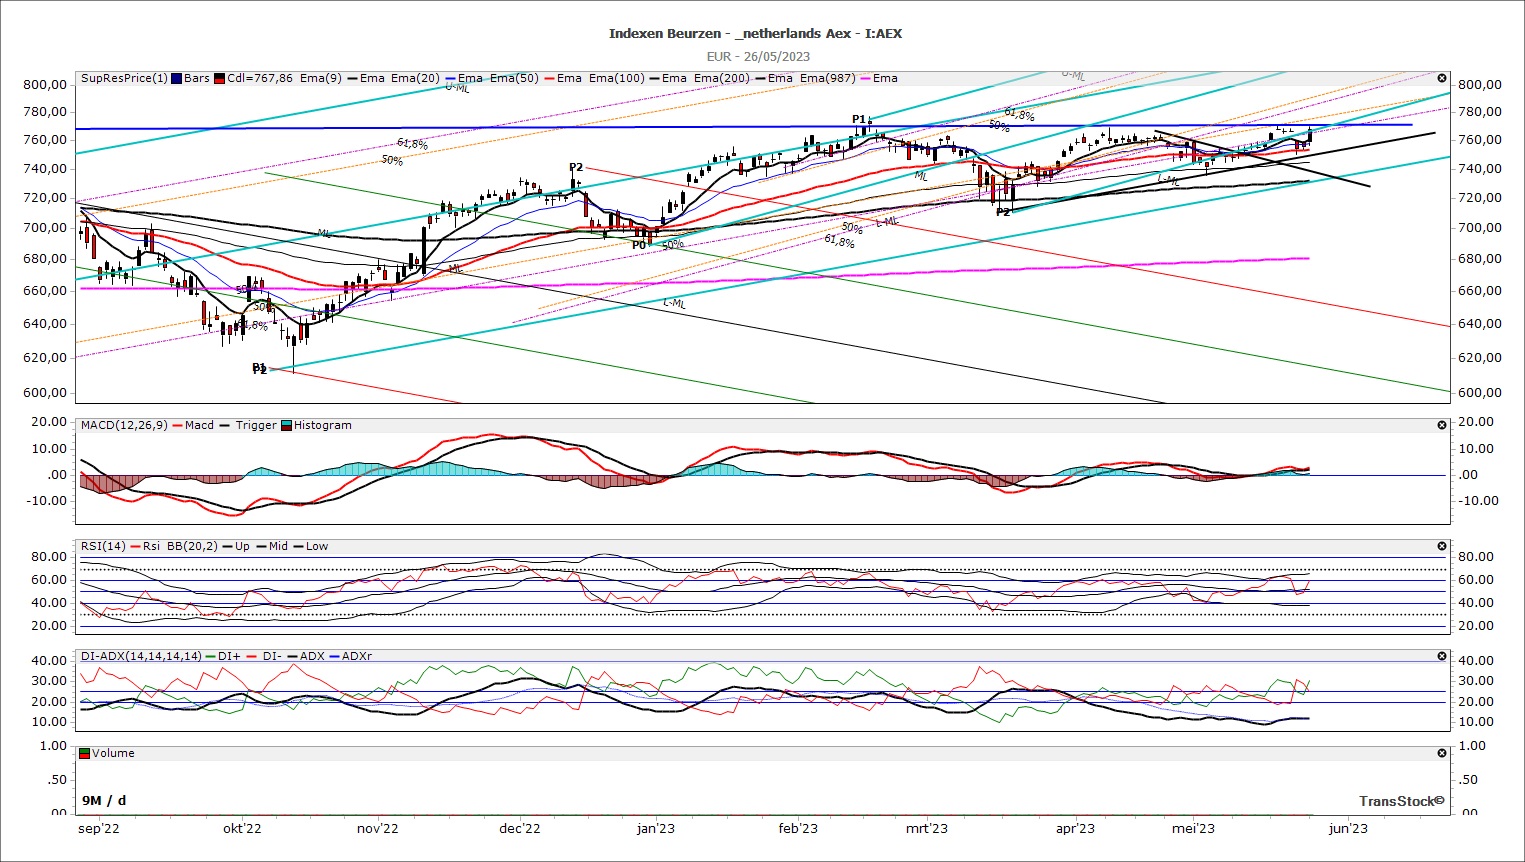Viewport: 1525px width, 862px height.
Task: Click the Volume legend color swatch
Action: point(85,753)
